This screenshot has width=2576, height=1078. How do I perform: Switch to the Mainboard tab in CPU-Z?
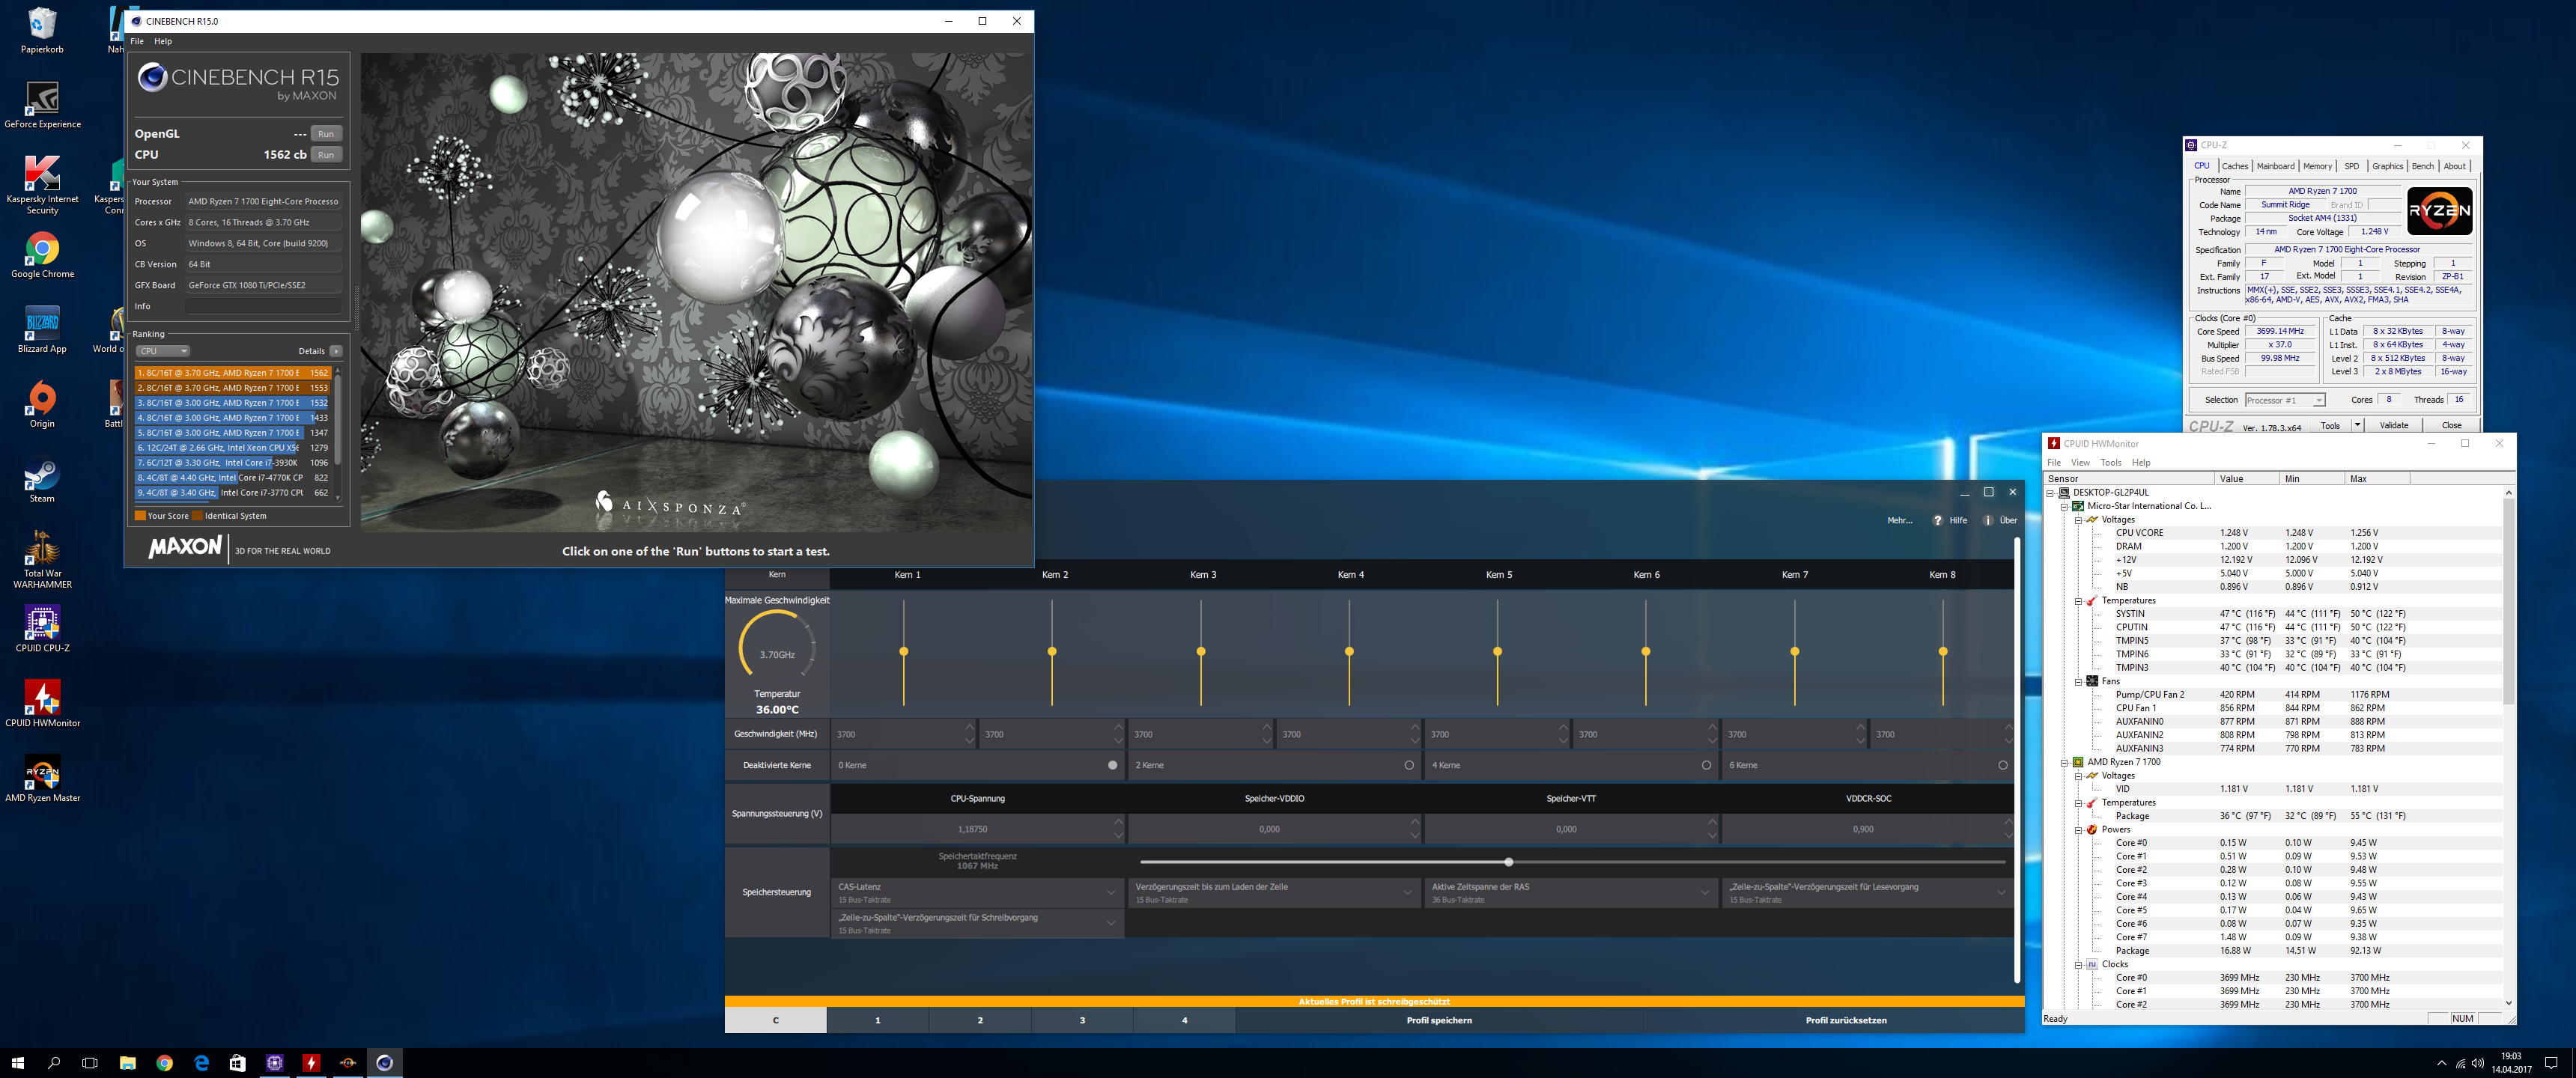(x=2275, y=166)
